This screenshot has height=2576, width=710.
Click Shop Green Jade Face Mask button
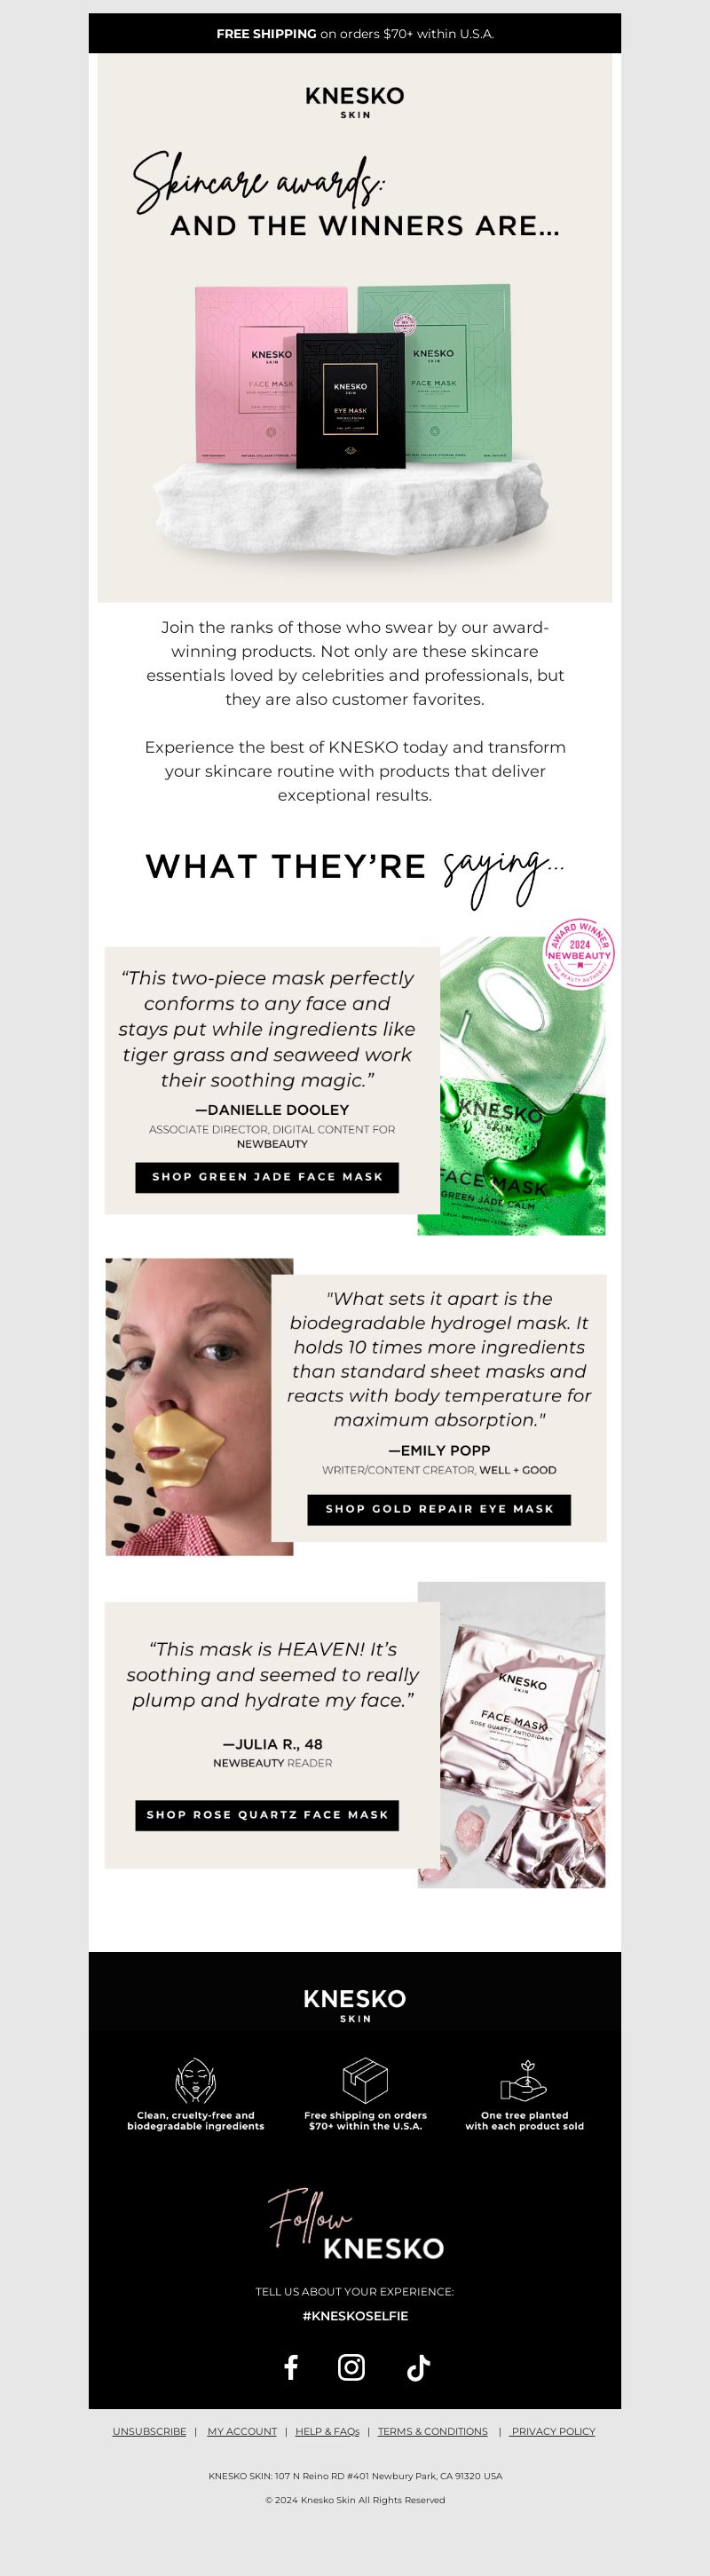[267, 1177]
